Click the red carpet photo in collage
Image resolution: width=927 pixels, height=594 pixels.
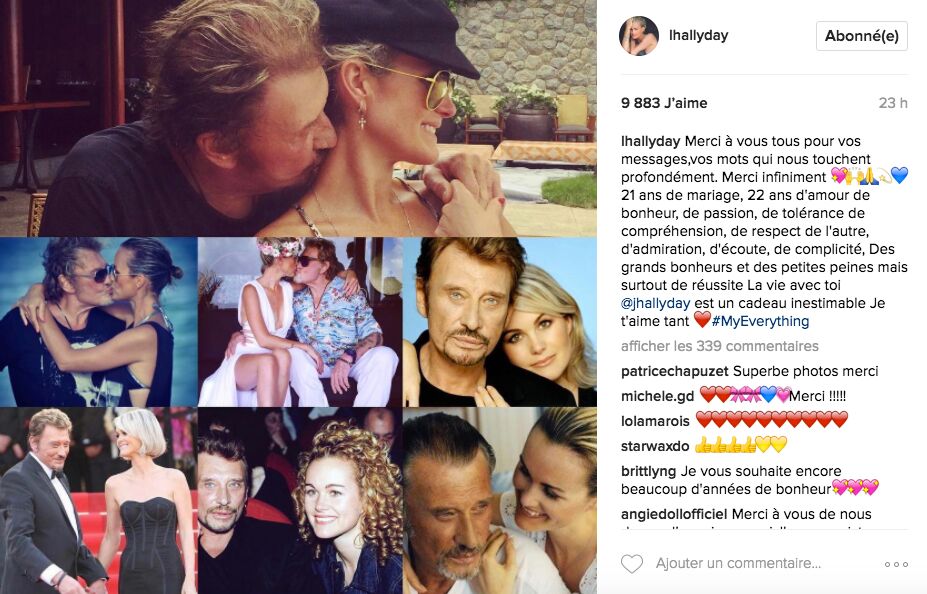coord(98,501)
